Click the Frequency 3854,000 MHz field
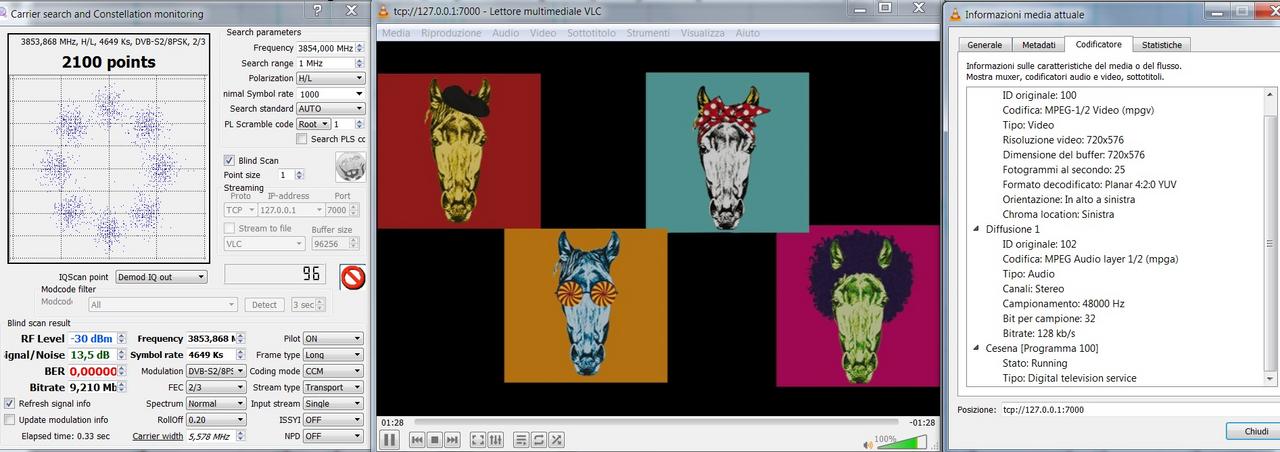The height and width of the screenshot is (452, 1280). (331, 48)
